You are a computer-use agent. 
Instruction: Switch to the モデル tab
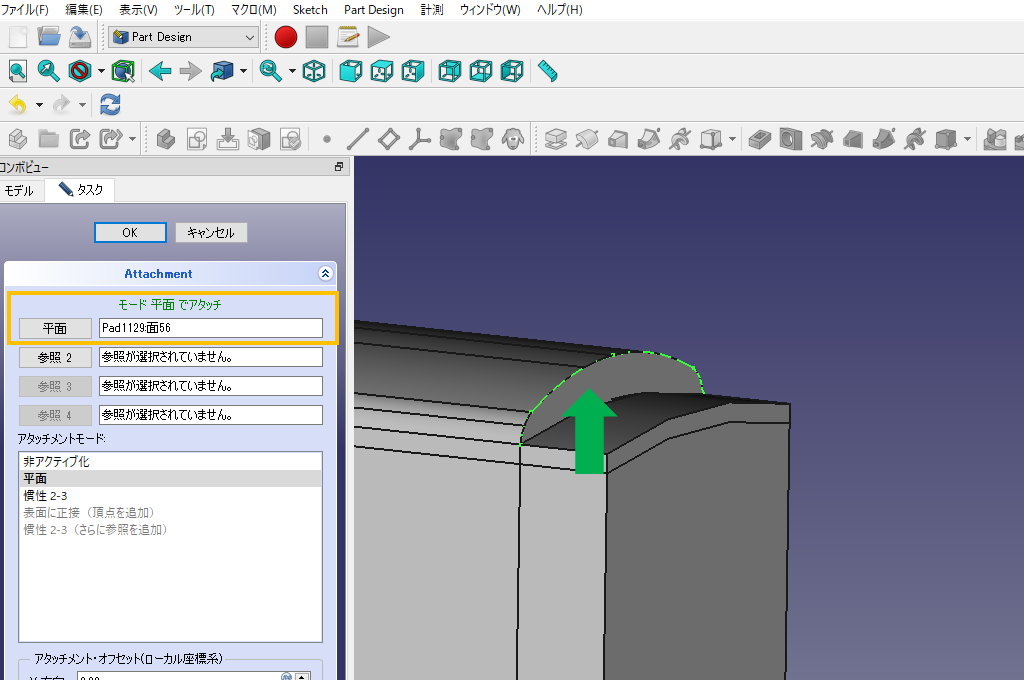point(19,190)
